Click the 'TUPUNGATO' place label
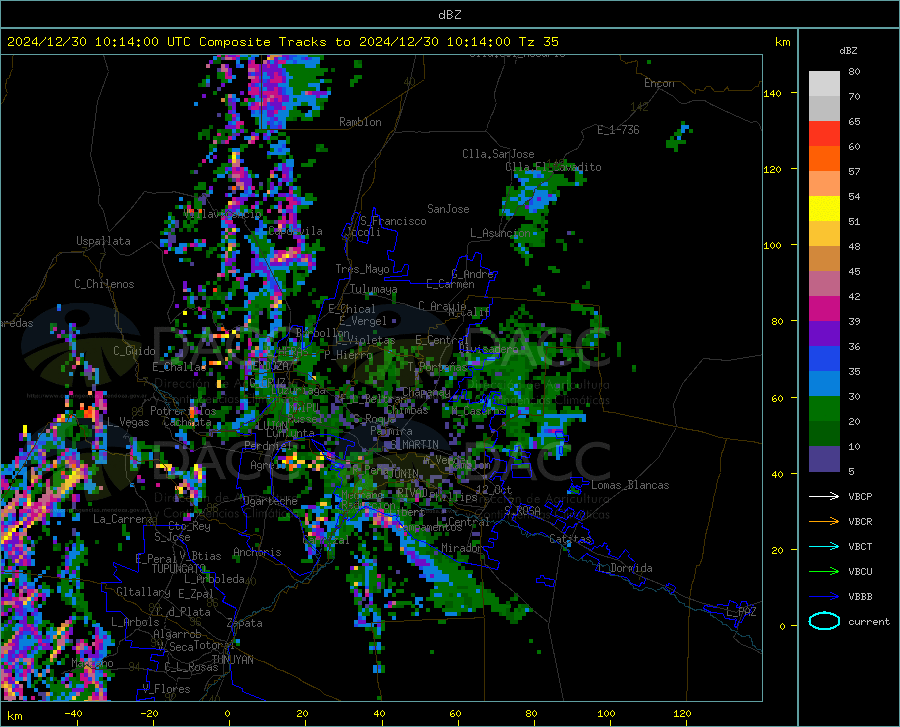Image resolution: width=900 pixels, height=727 pixels. [x=179, y=569]
